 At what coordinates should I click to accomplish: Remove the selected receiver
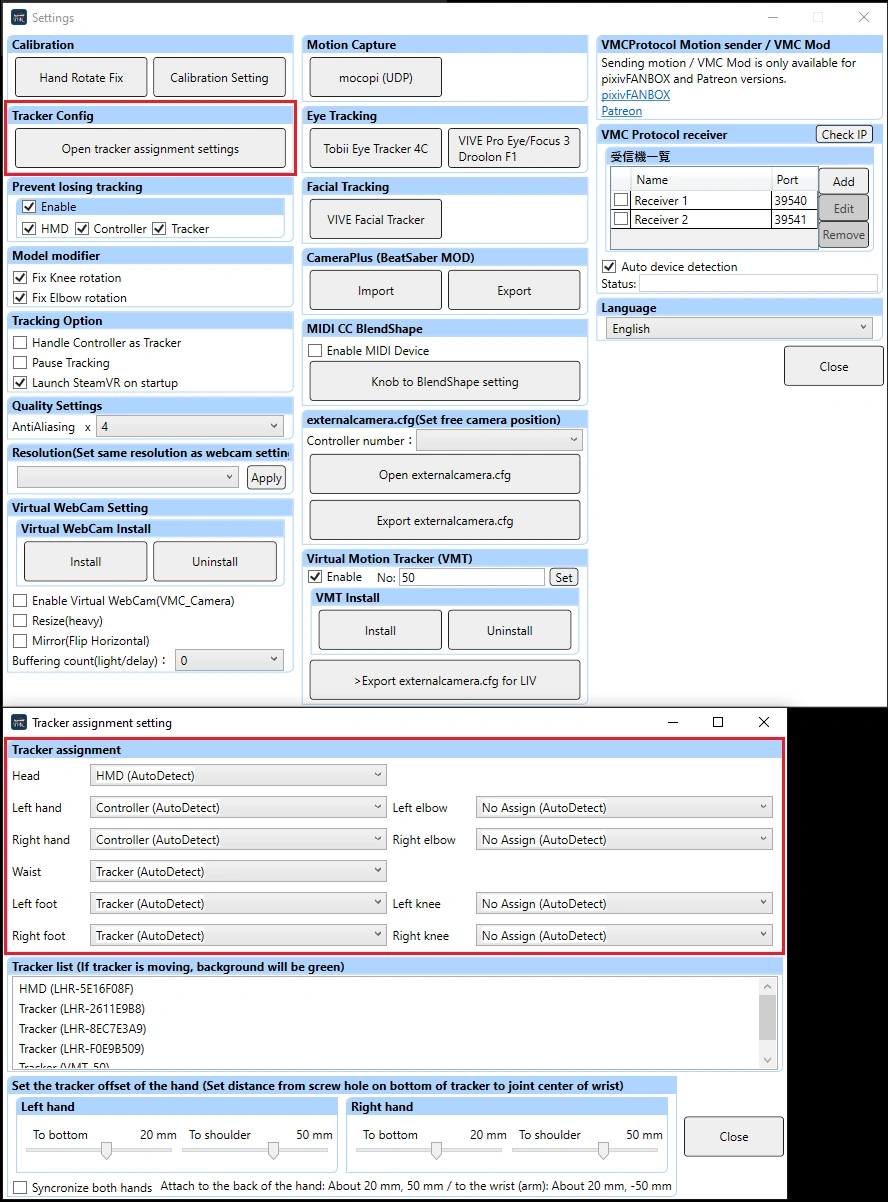[844, 235]
